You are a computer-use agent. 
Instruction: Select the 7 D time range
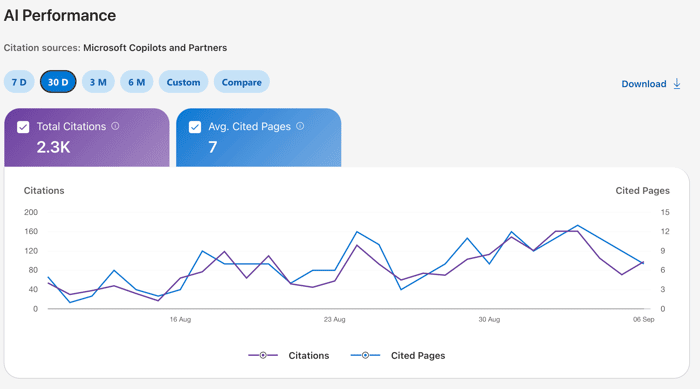pyautogui.click(x=19, y=82)
